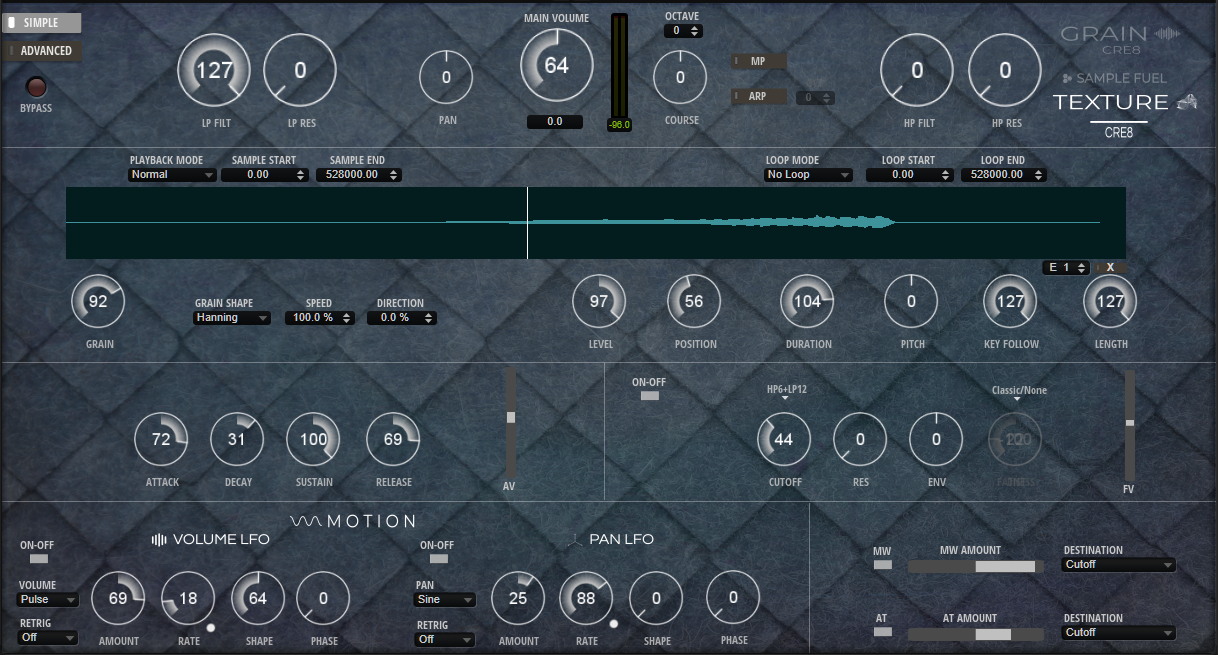Image resolution: width=1218 pixels, height=655 pixels.
Task: Click the PAN LFO icon
Action: coord(575,539)
